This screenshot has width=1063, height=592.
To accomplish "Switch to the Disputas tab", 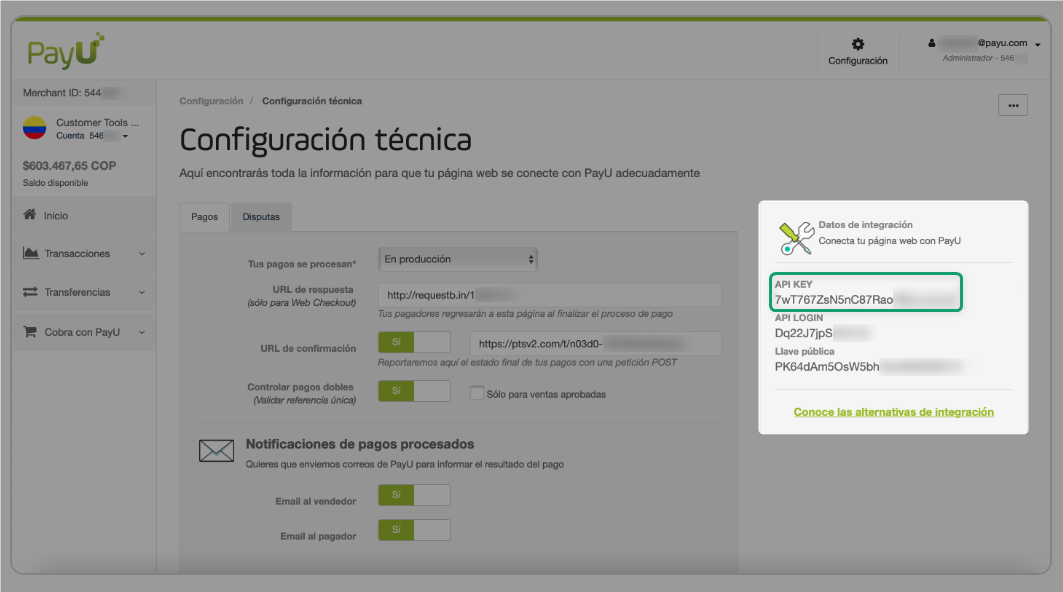I will click(x=261, y=217).
